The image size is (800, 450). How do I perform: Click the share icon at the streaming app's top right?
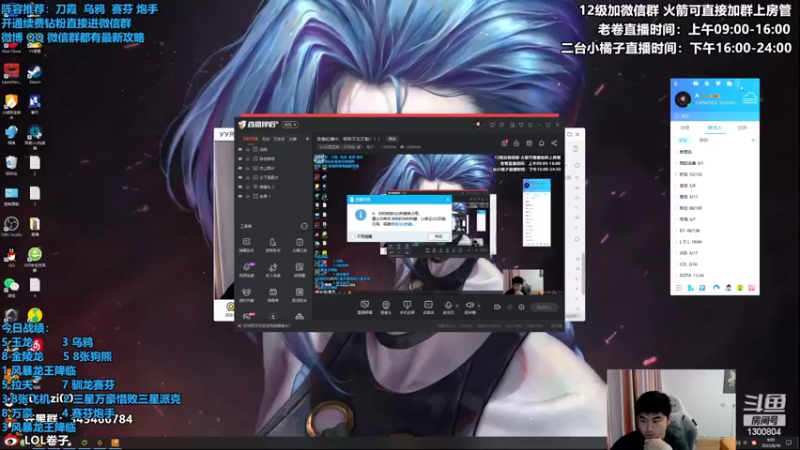point(554,143)
